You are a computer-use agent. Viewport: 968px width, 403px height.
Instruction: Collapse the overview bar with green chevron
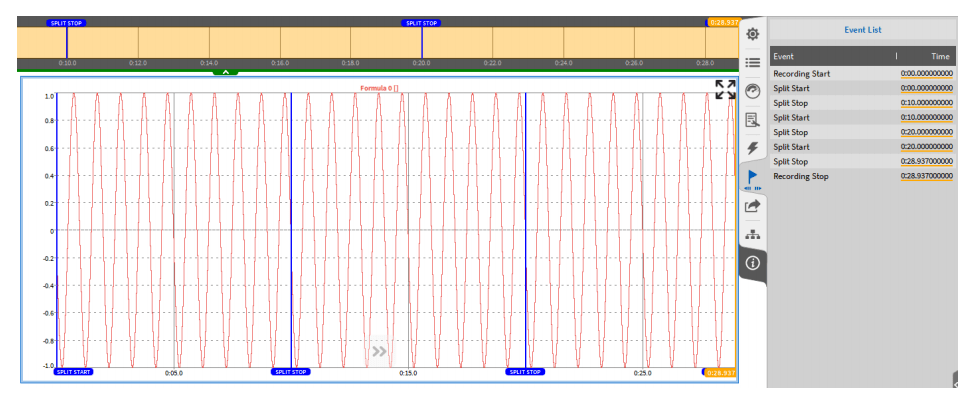pos(226,72)
